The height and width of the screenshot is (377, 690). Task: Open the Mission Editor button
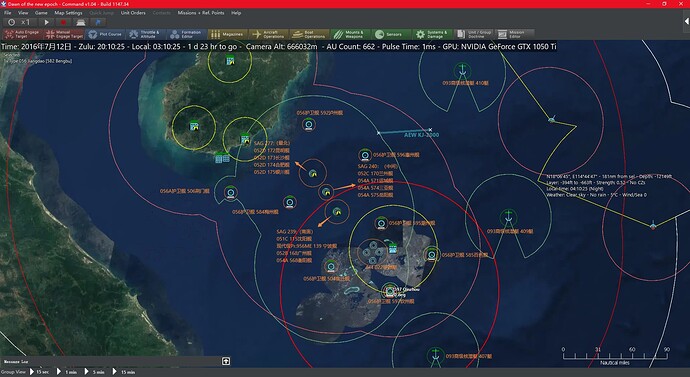(514, 34)
